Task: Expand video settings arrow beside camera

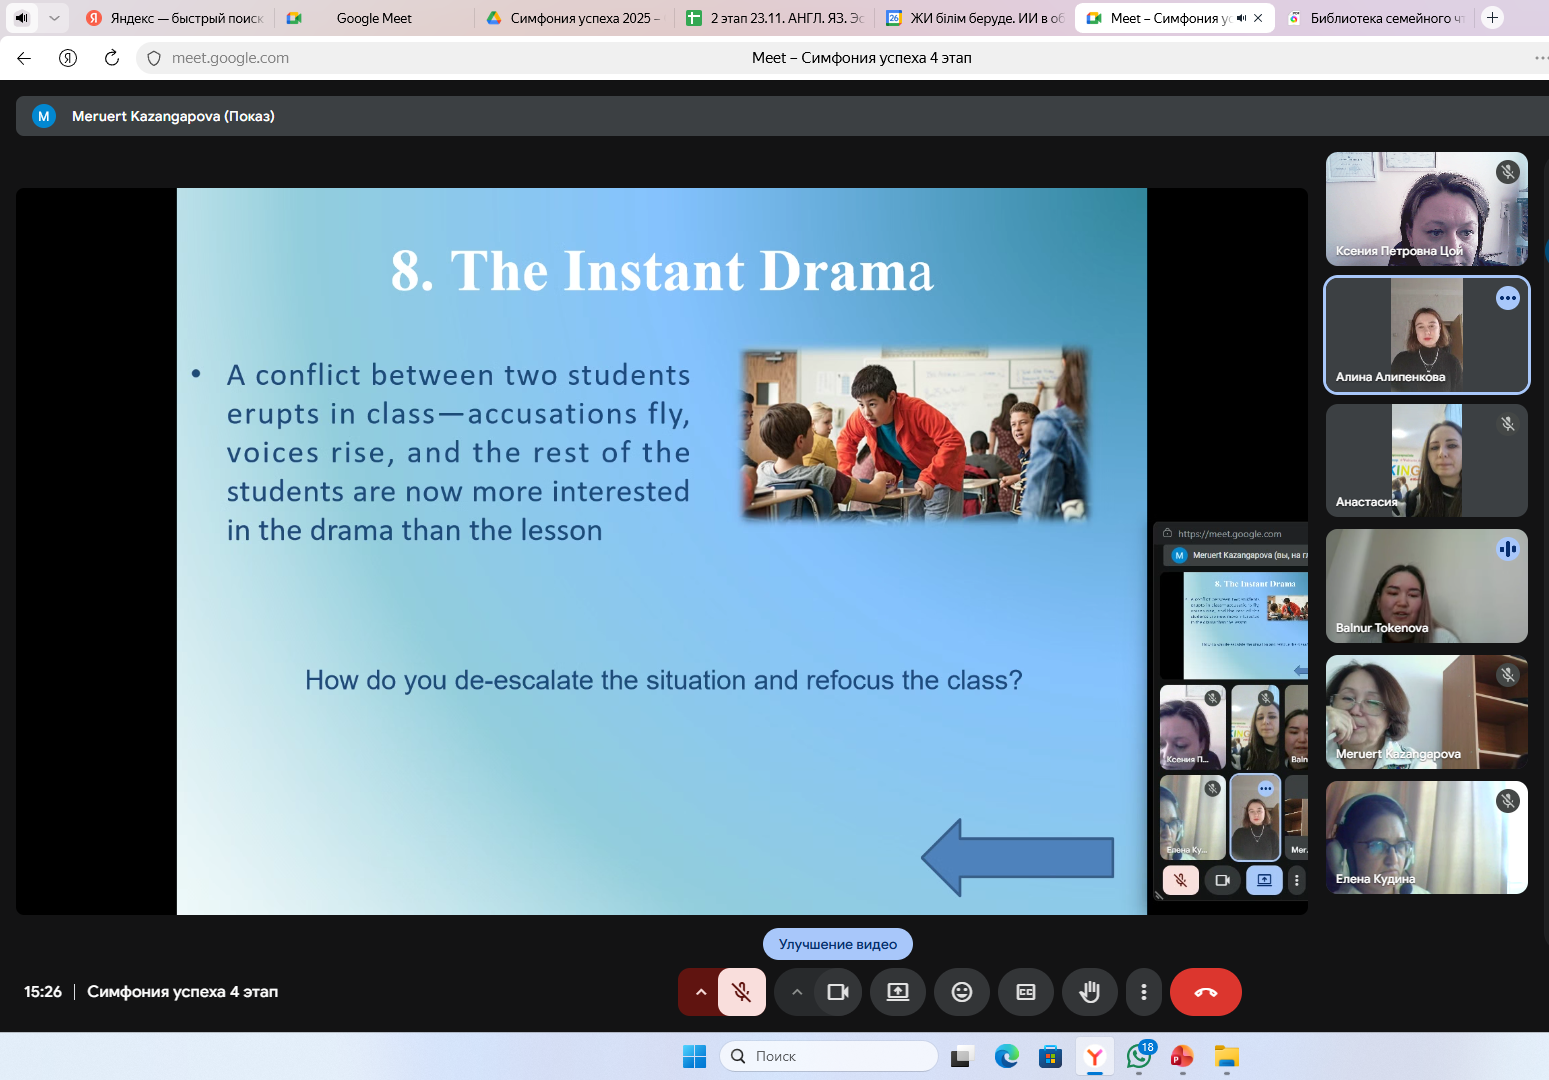Action: pos(797,992)
